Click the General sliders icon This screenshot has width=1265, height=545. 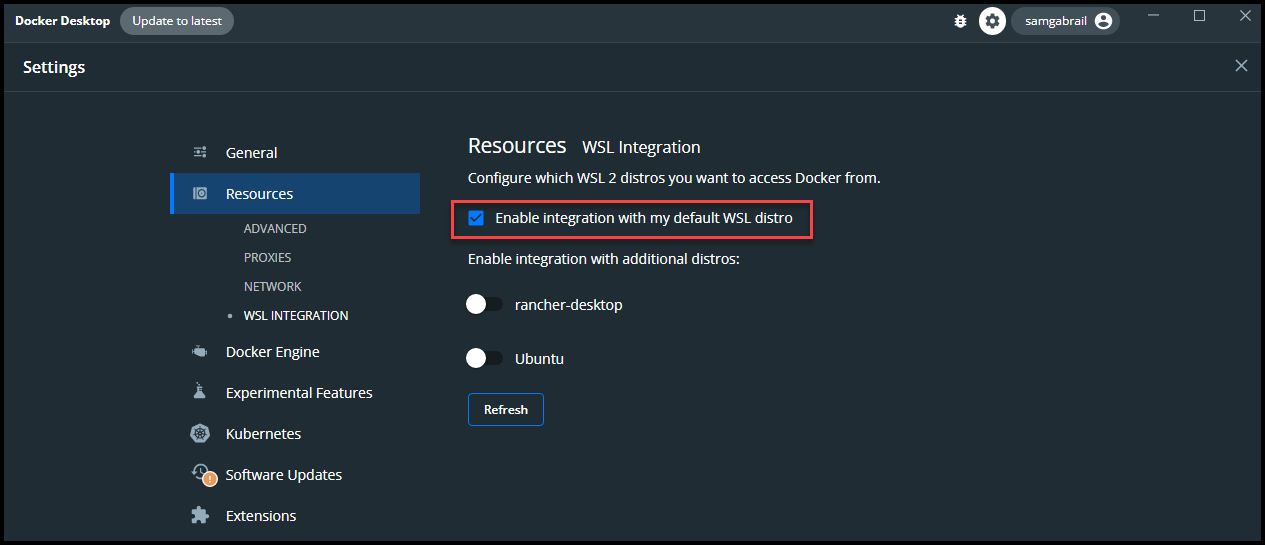(200, 152)
